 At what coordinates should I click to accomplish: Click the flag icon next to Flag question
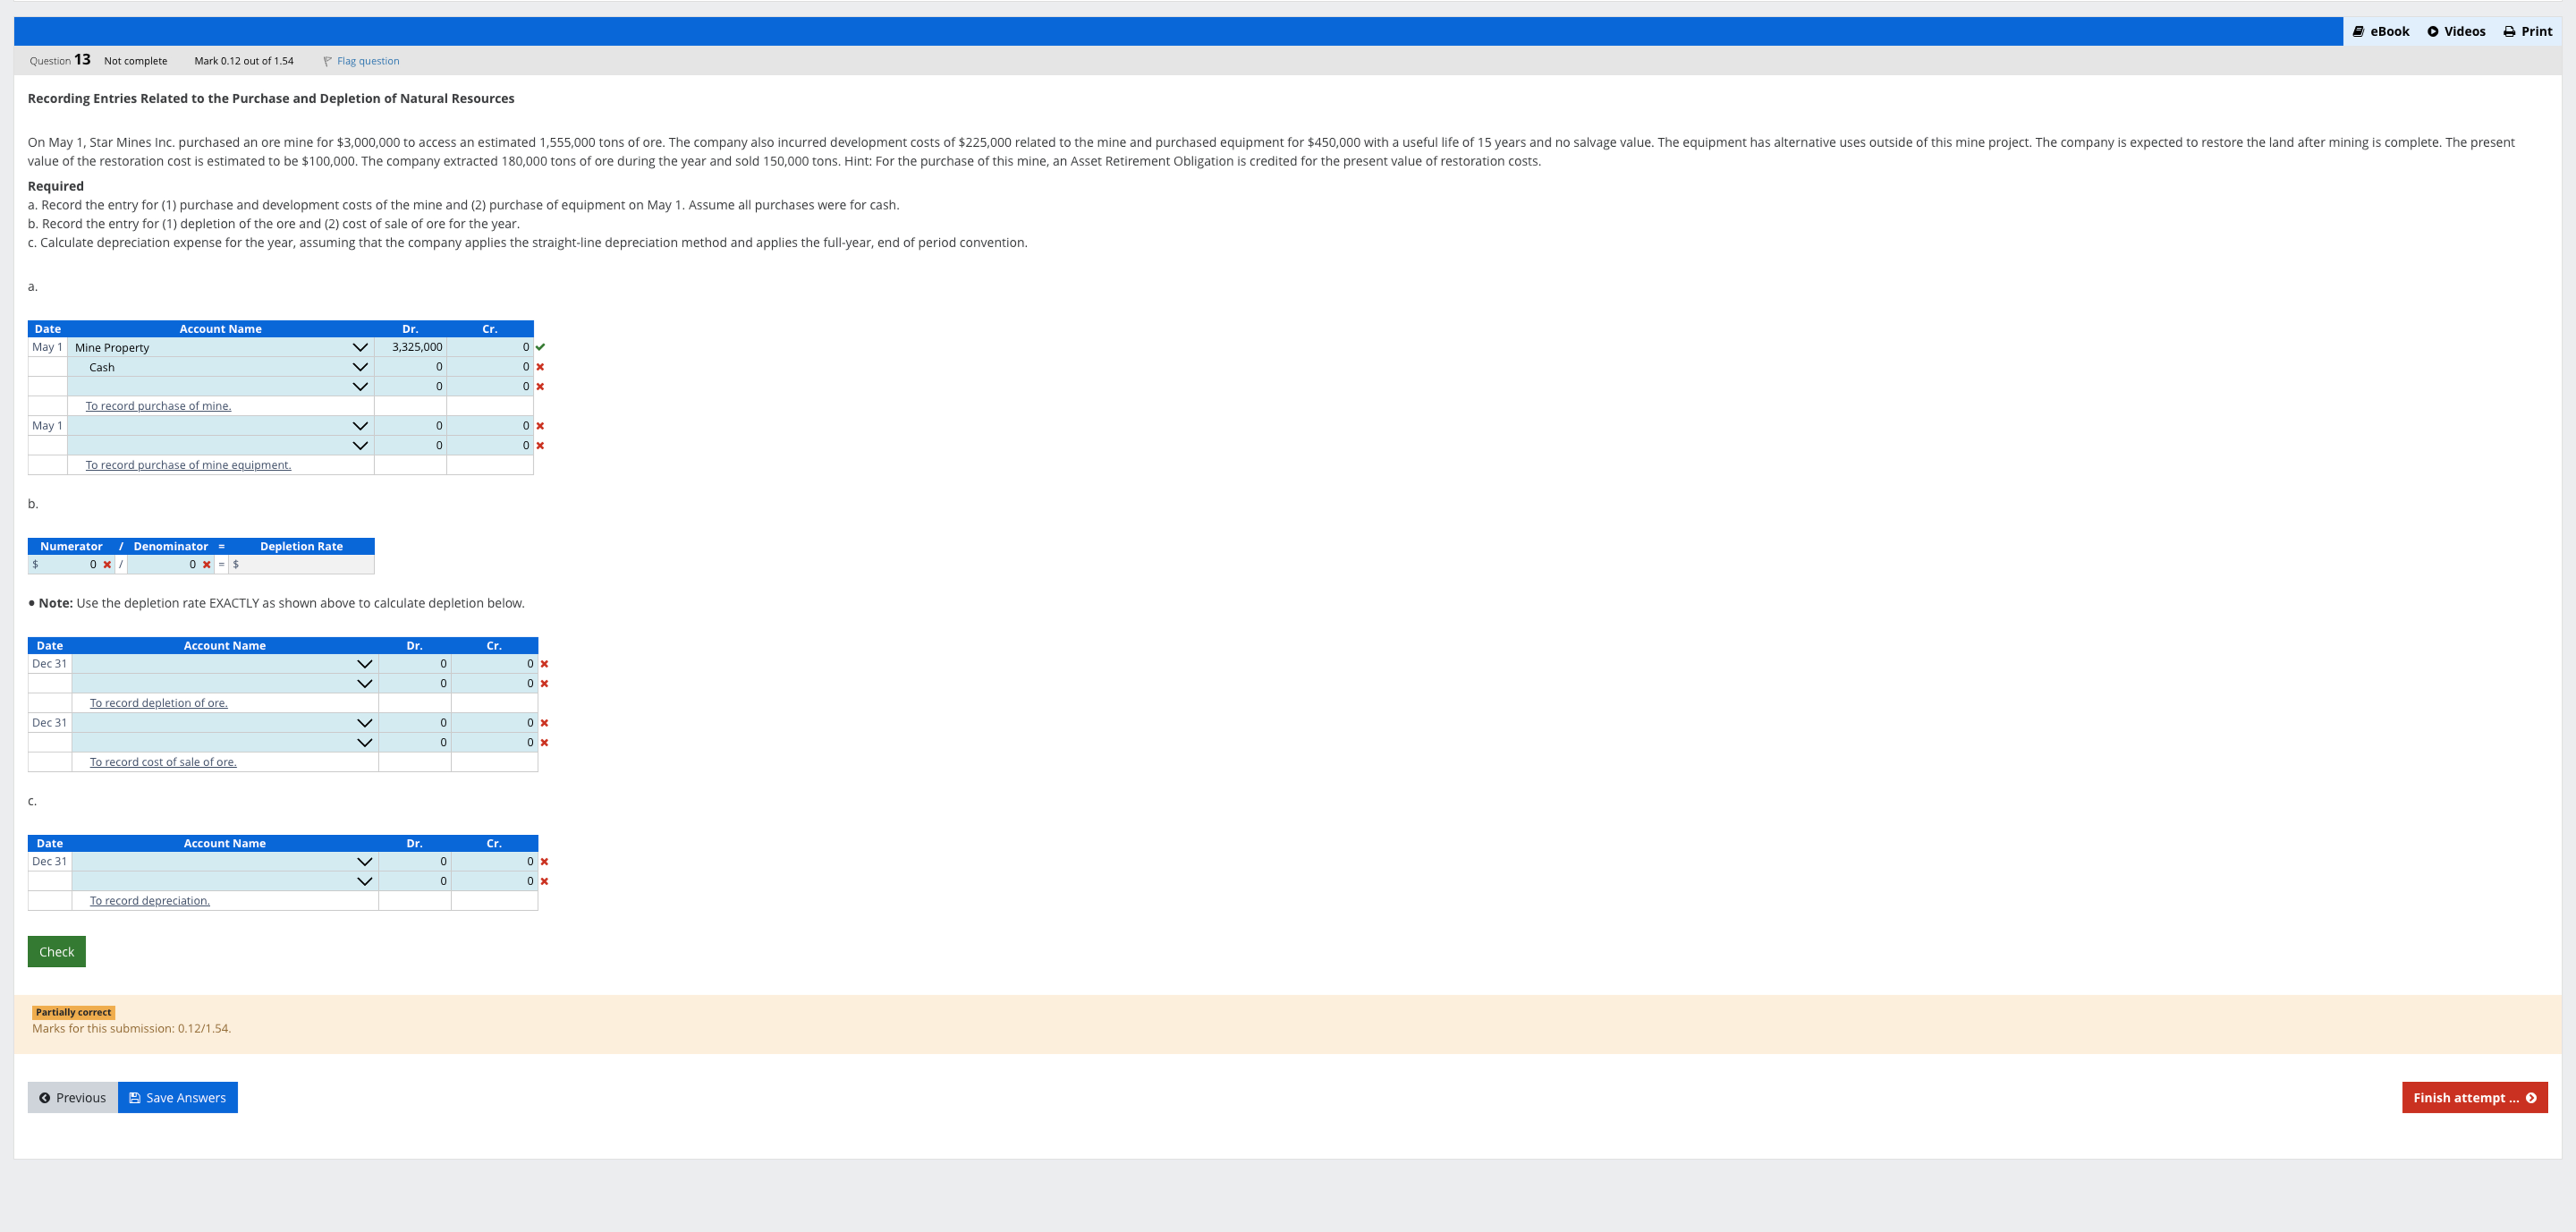pos(327,61)
